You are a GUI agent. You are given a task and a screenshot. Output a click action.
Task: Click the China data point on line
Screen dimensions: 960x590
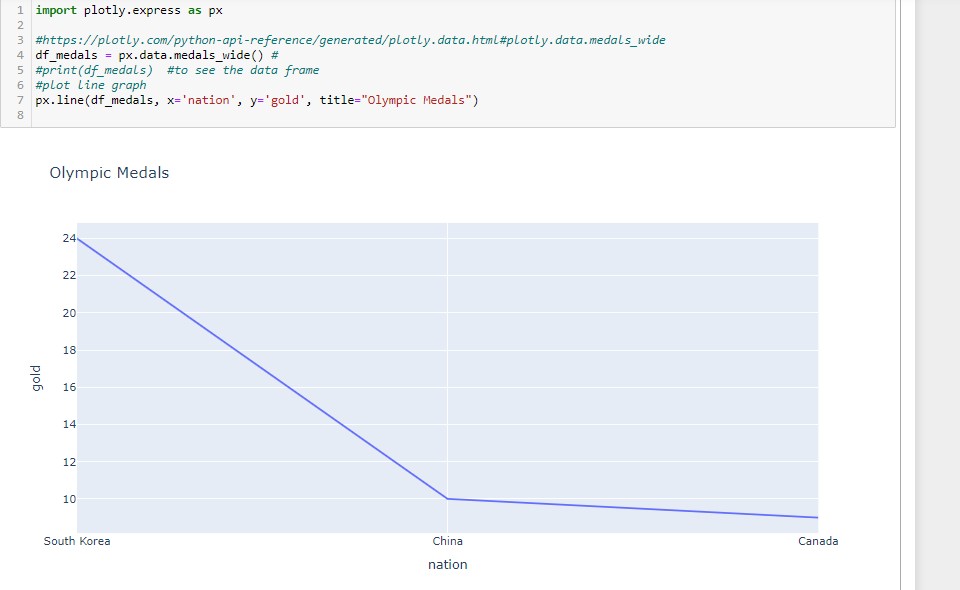pyautogui.click(x=447, y=499)
